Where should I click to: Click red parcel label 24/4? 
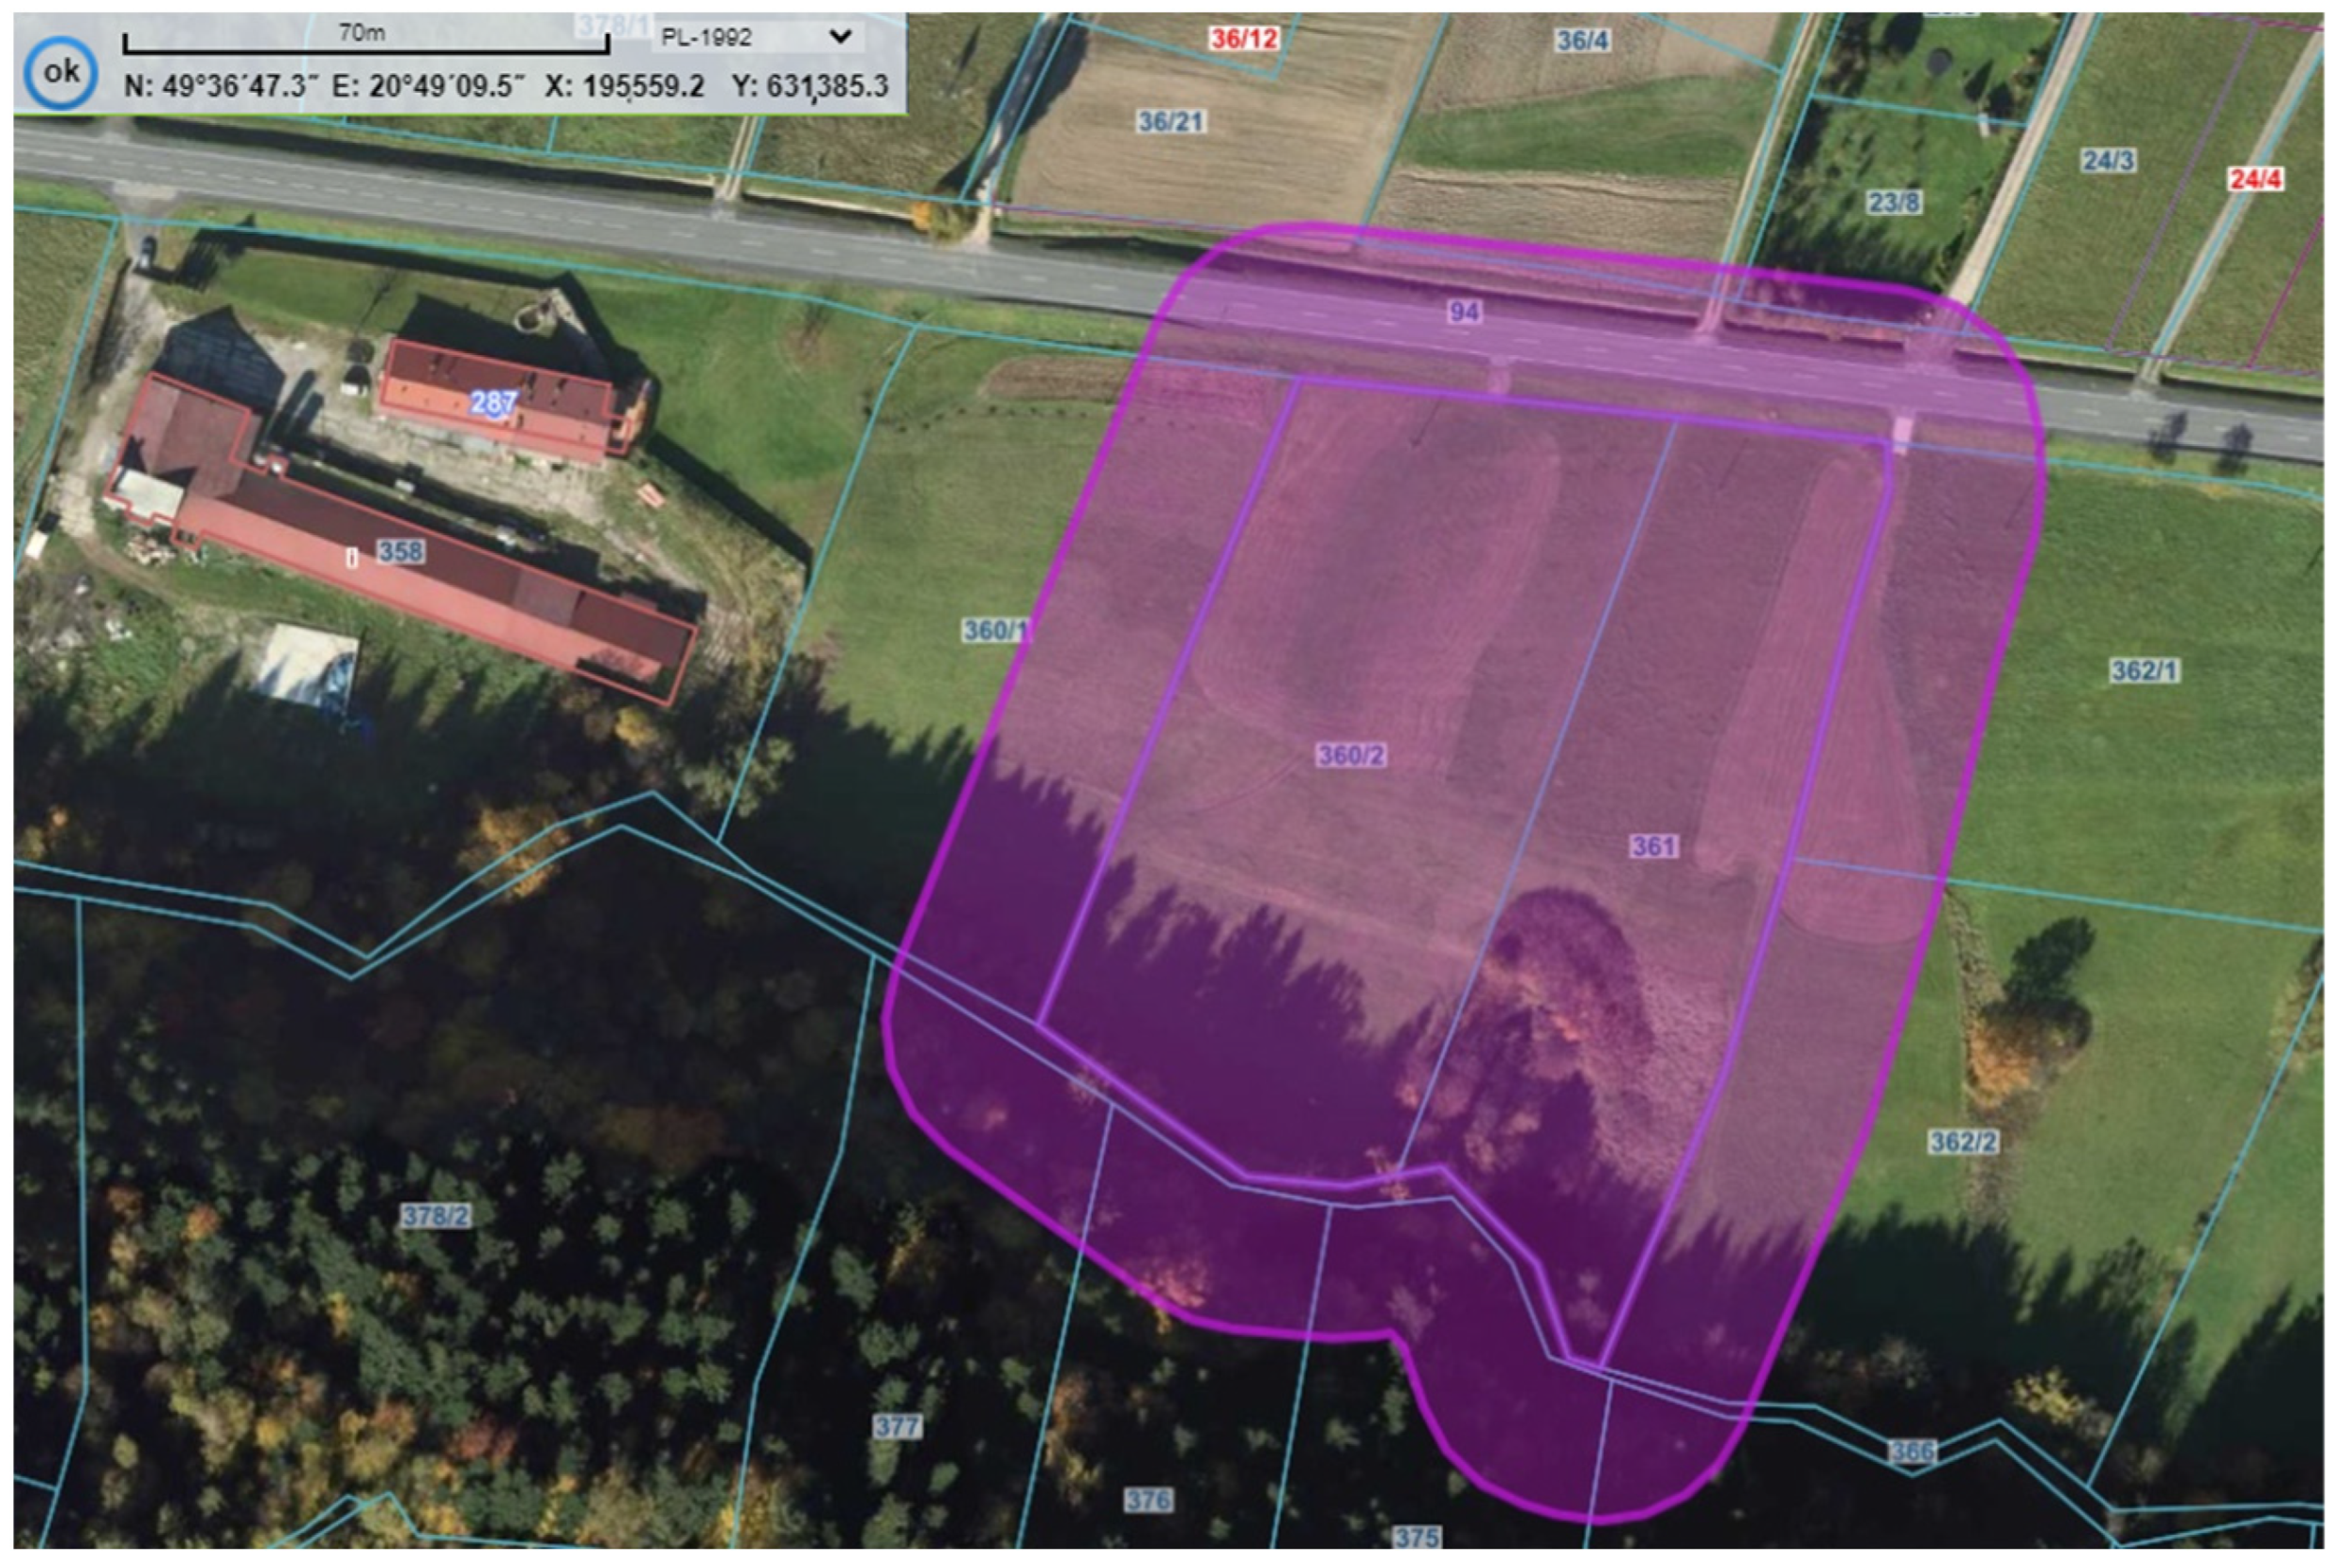(x=2255, y=179)
